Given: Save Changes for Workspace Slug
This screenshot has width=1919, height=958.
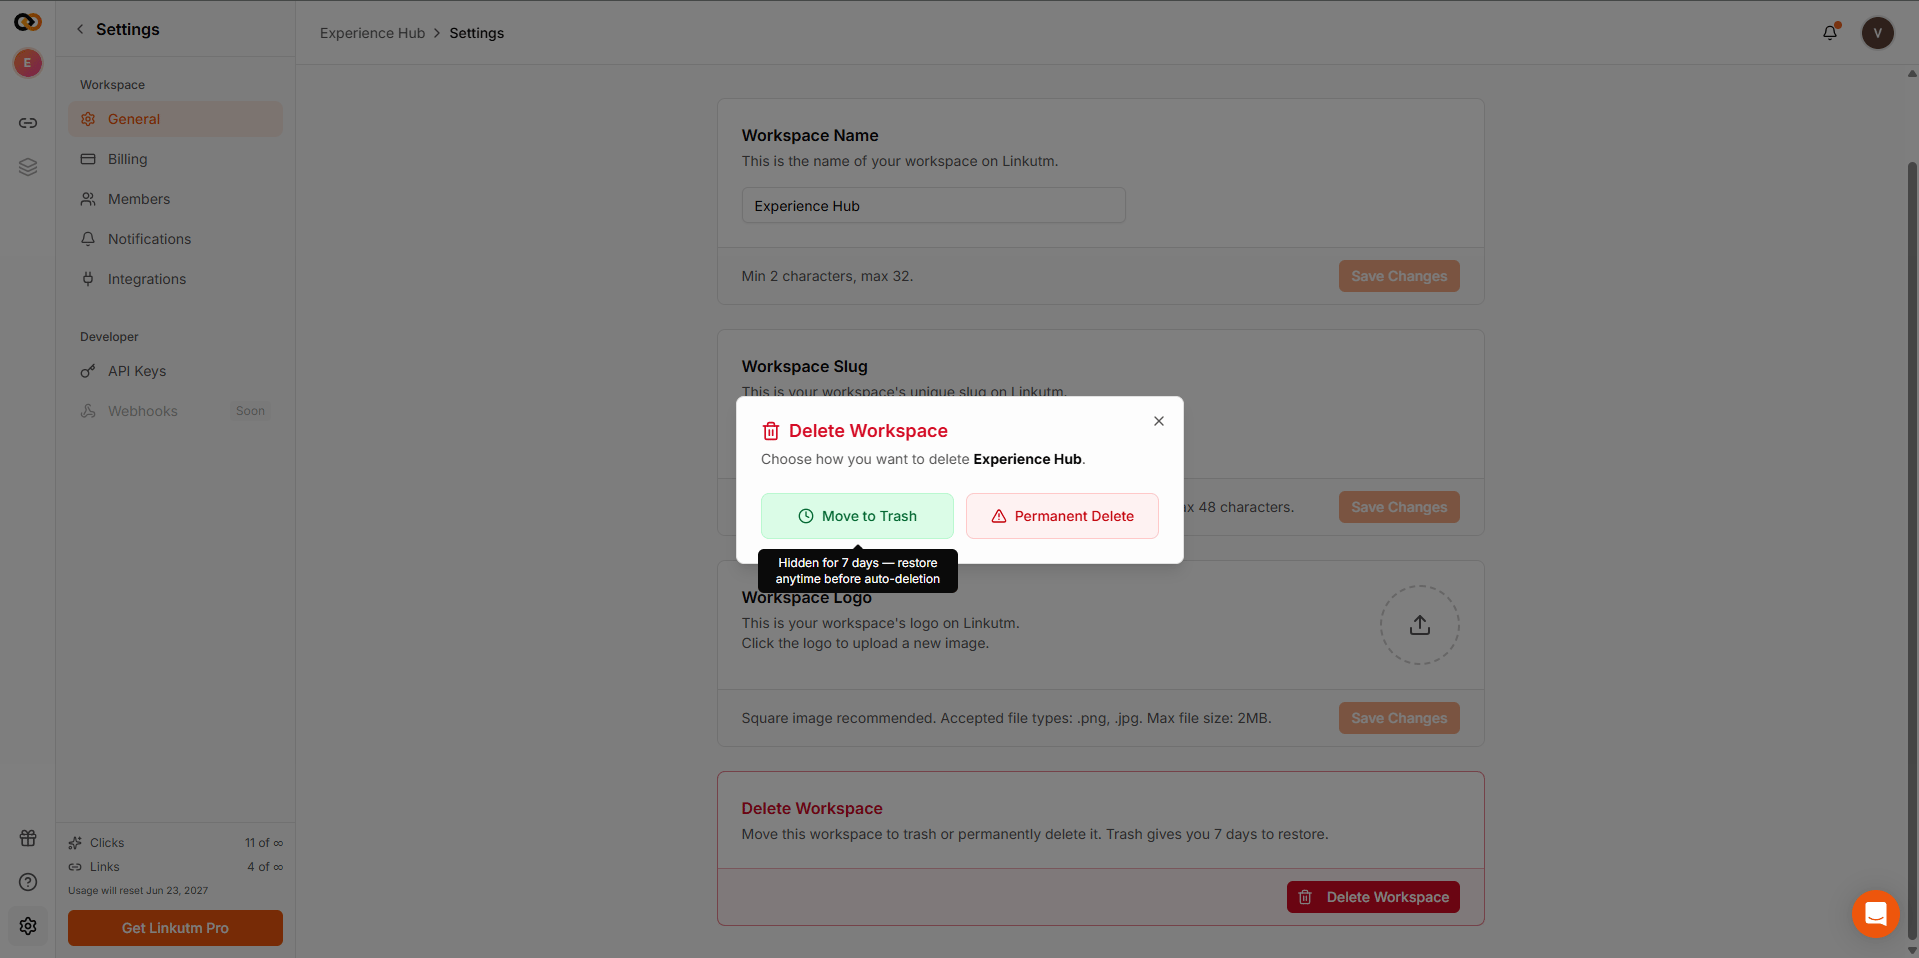Looking at the screenshot, I should pyautogui.click(x=1399, y=507).
